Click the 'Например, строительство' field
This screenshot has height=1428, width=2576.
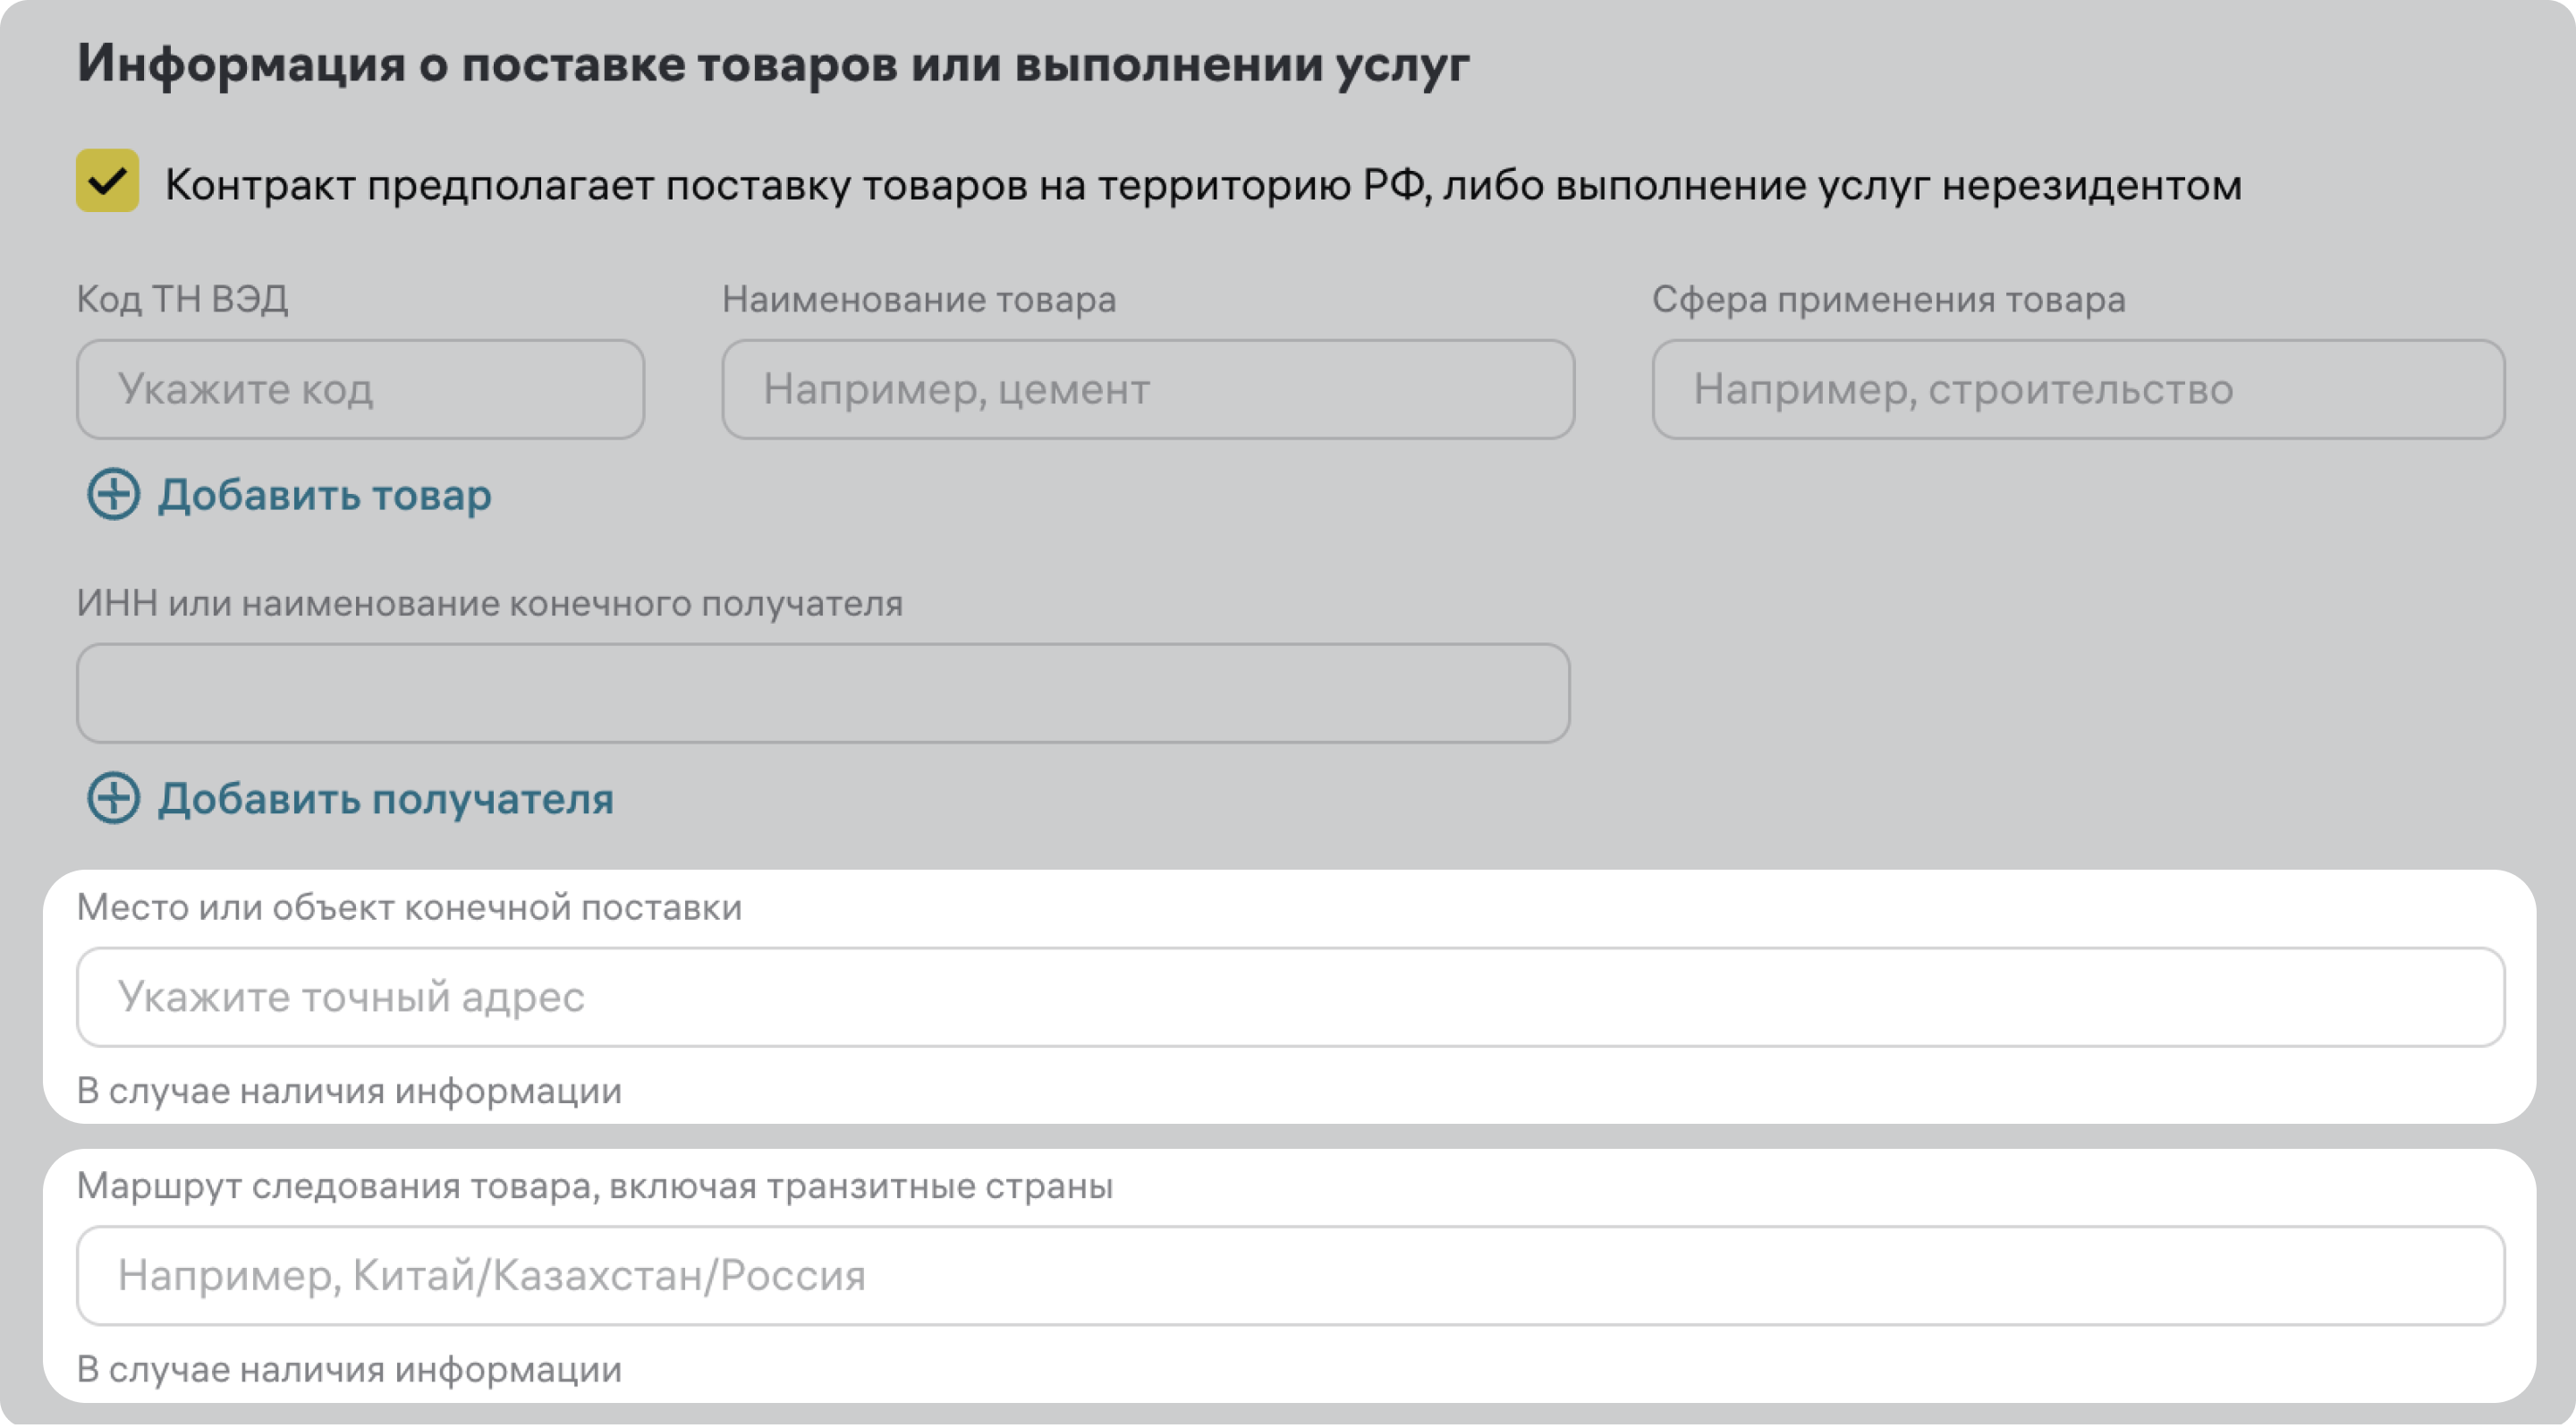tap(2077, 389)
